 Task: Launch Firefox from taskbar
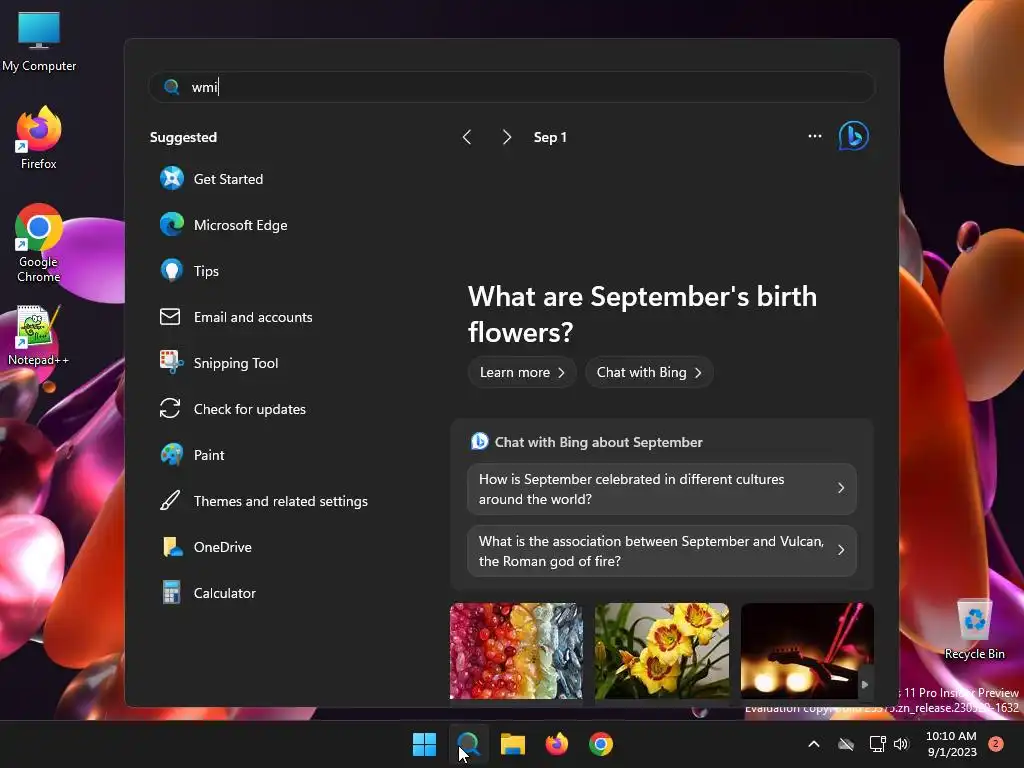(x=556, y=744)
